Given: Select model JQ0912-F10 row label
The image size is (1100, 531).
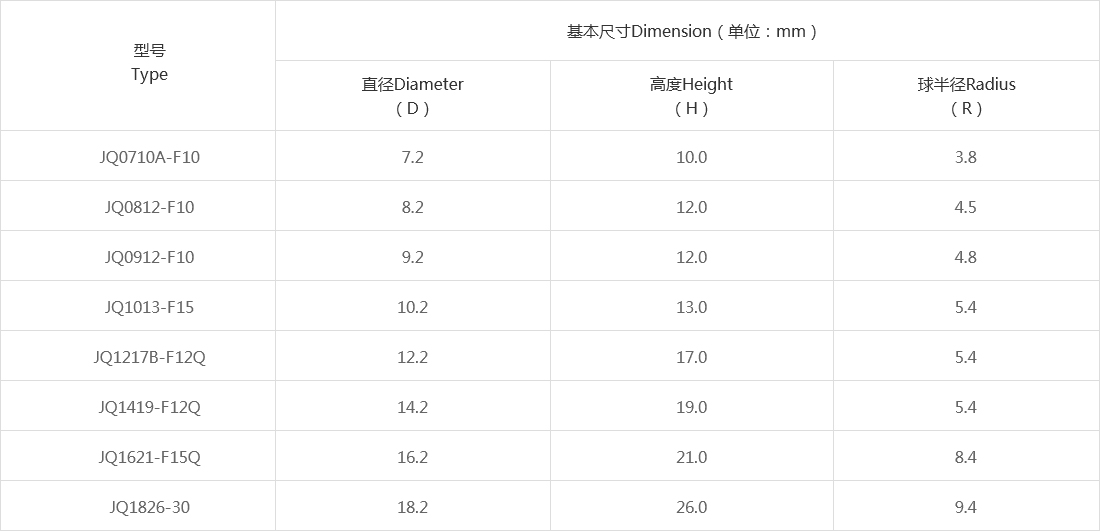Looking at the screenshot, I should pyautogui.click(x=149, y=257).
